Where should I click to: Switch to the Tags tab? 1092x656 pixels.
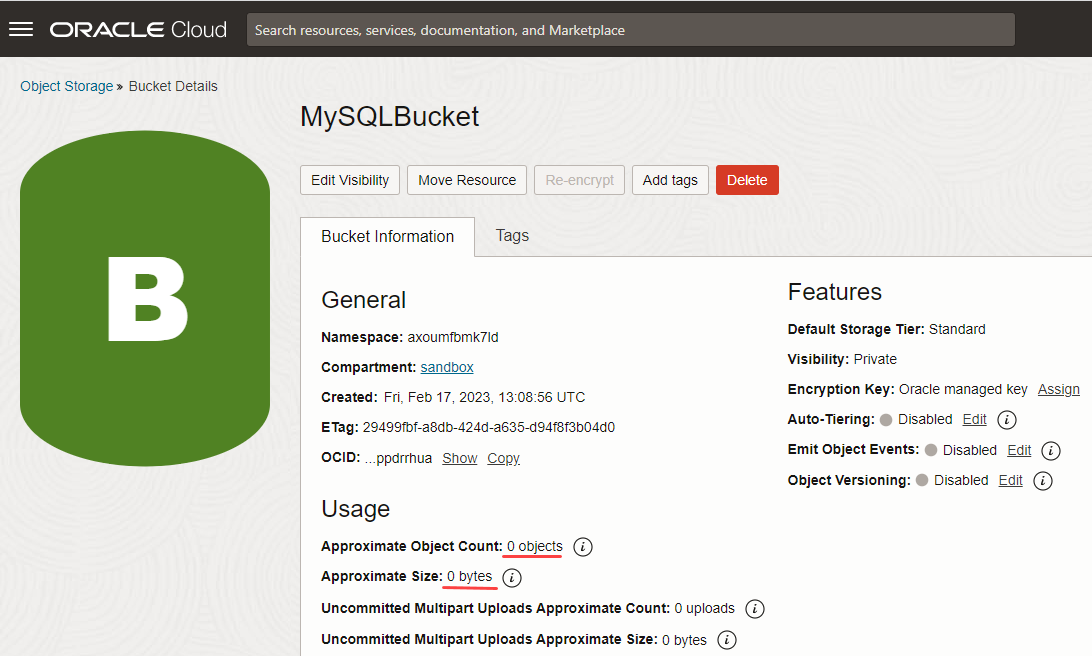(x=512, y=236)
